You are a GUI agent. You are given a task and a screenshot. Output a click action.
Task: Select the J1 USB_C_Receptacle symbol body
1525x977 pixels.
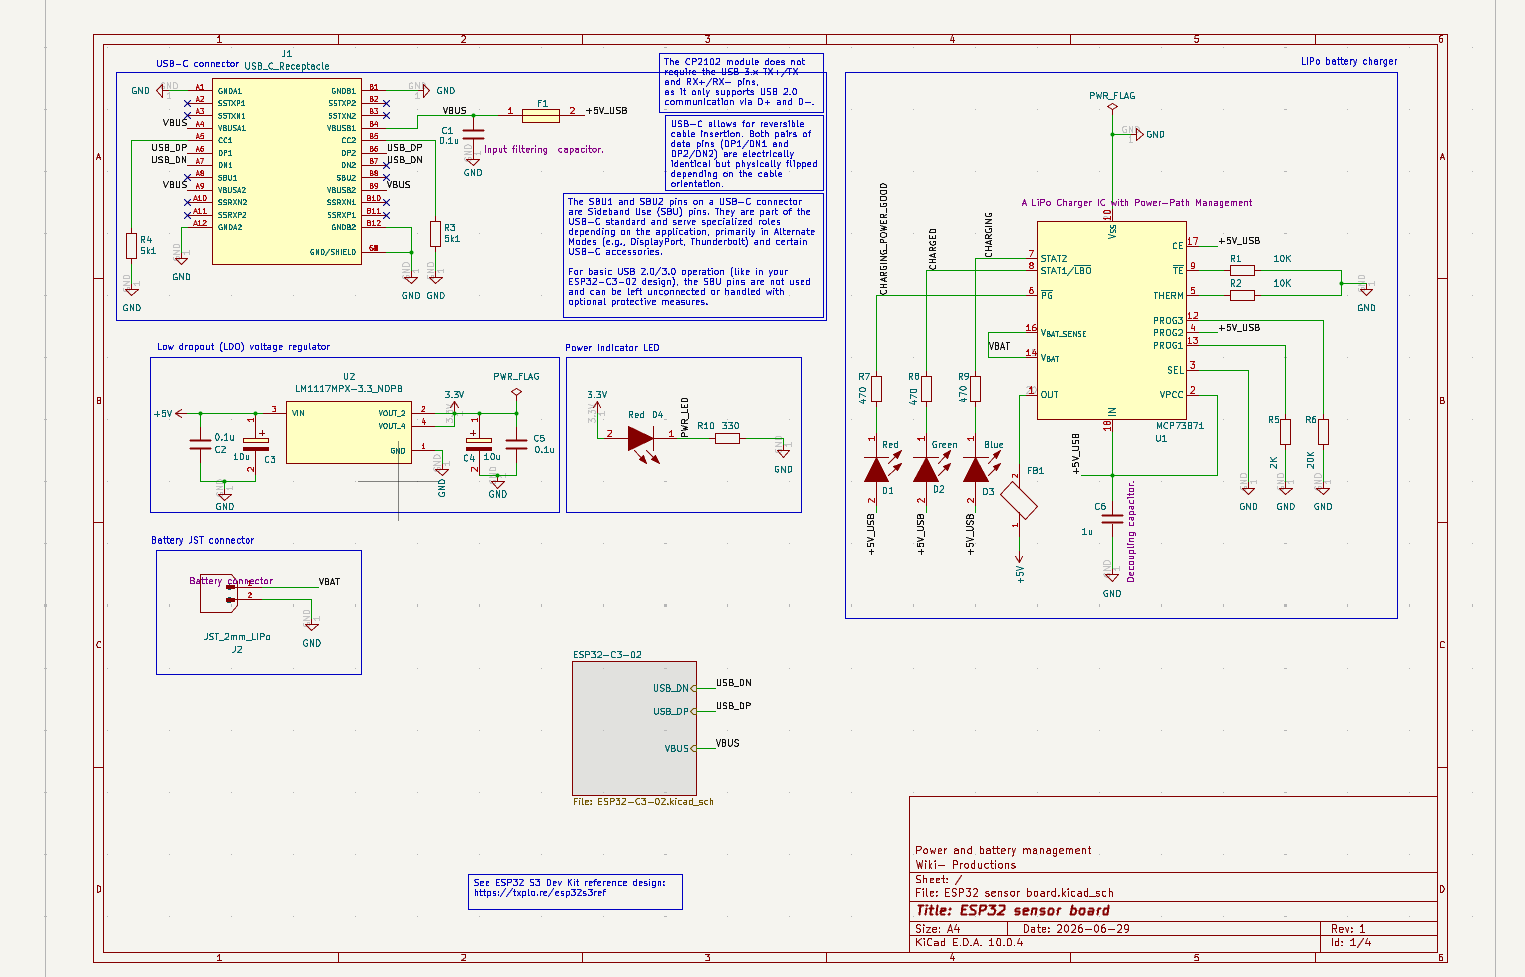pos(286,173)
